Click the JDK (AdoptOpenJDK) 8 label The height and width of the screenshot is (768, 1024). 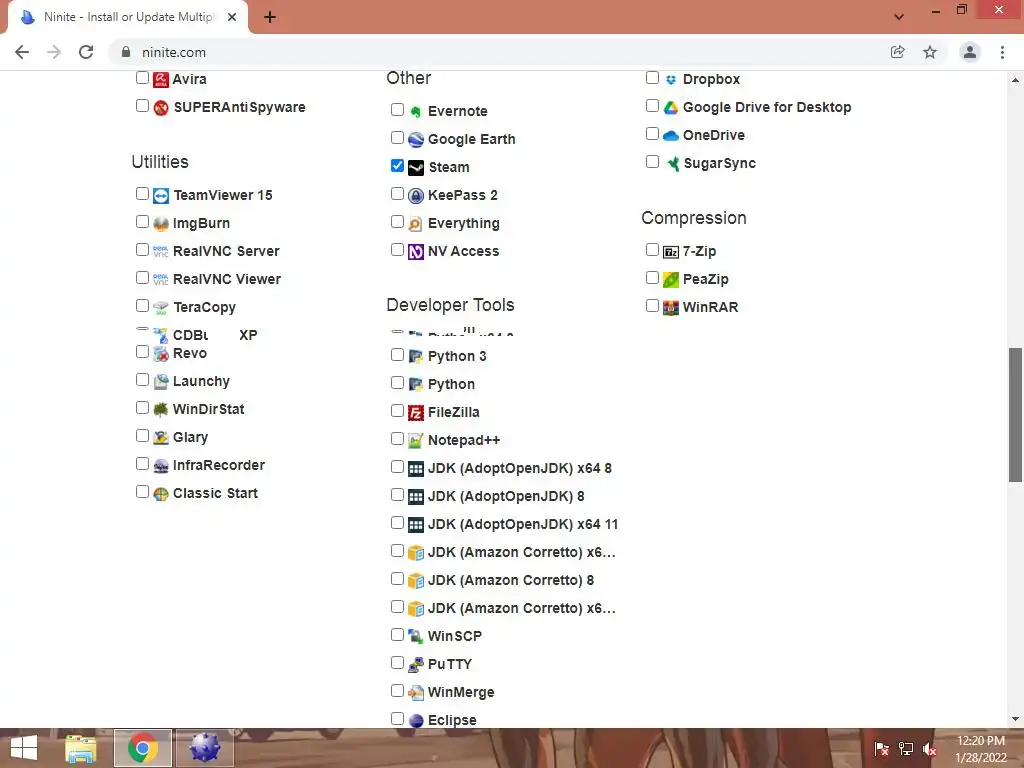[x=506, y=496]
